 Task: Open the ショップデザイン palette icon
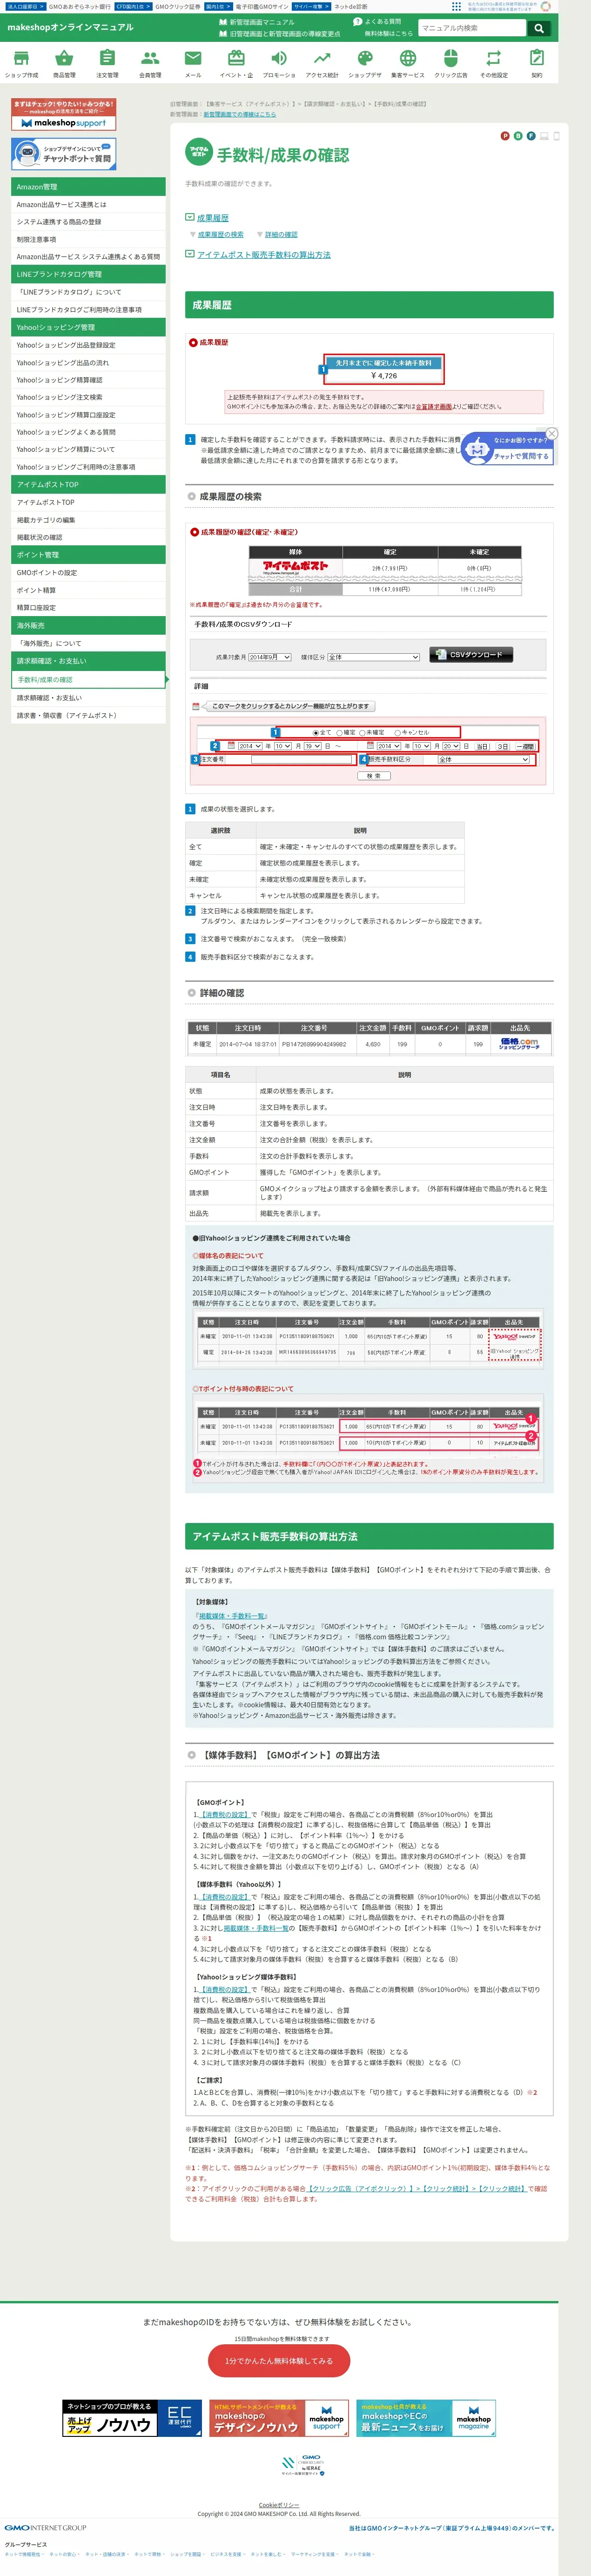[x=365, y=58]
